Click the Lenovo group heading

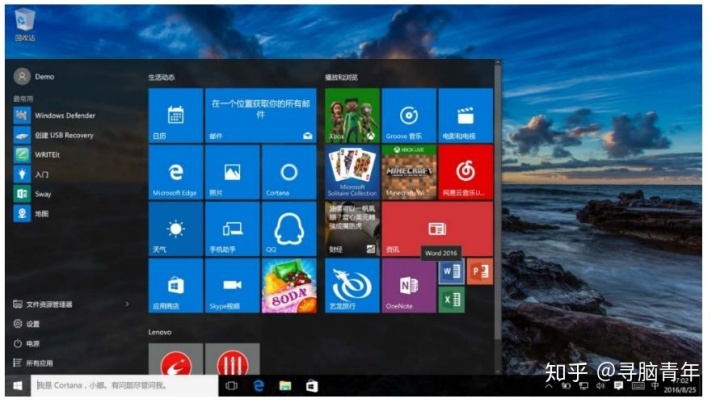click(x=160, y=332)
